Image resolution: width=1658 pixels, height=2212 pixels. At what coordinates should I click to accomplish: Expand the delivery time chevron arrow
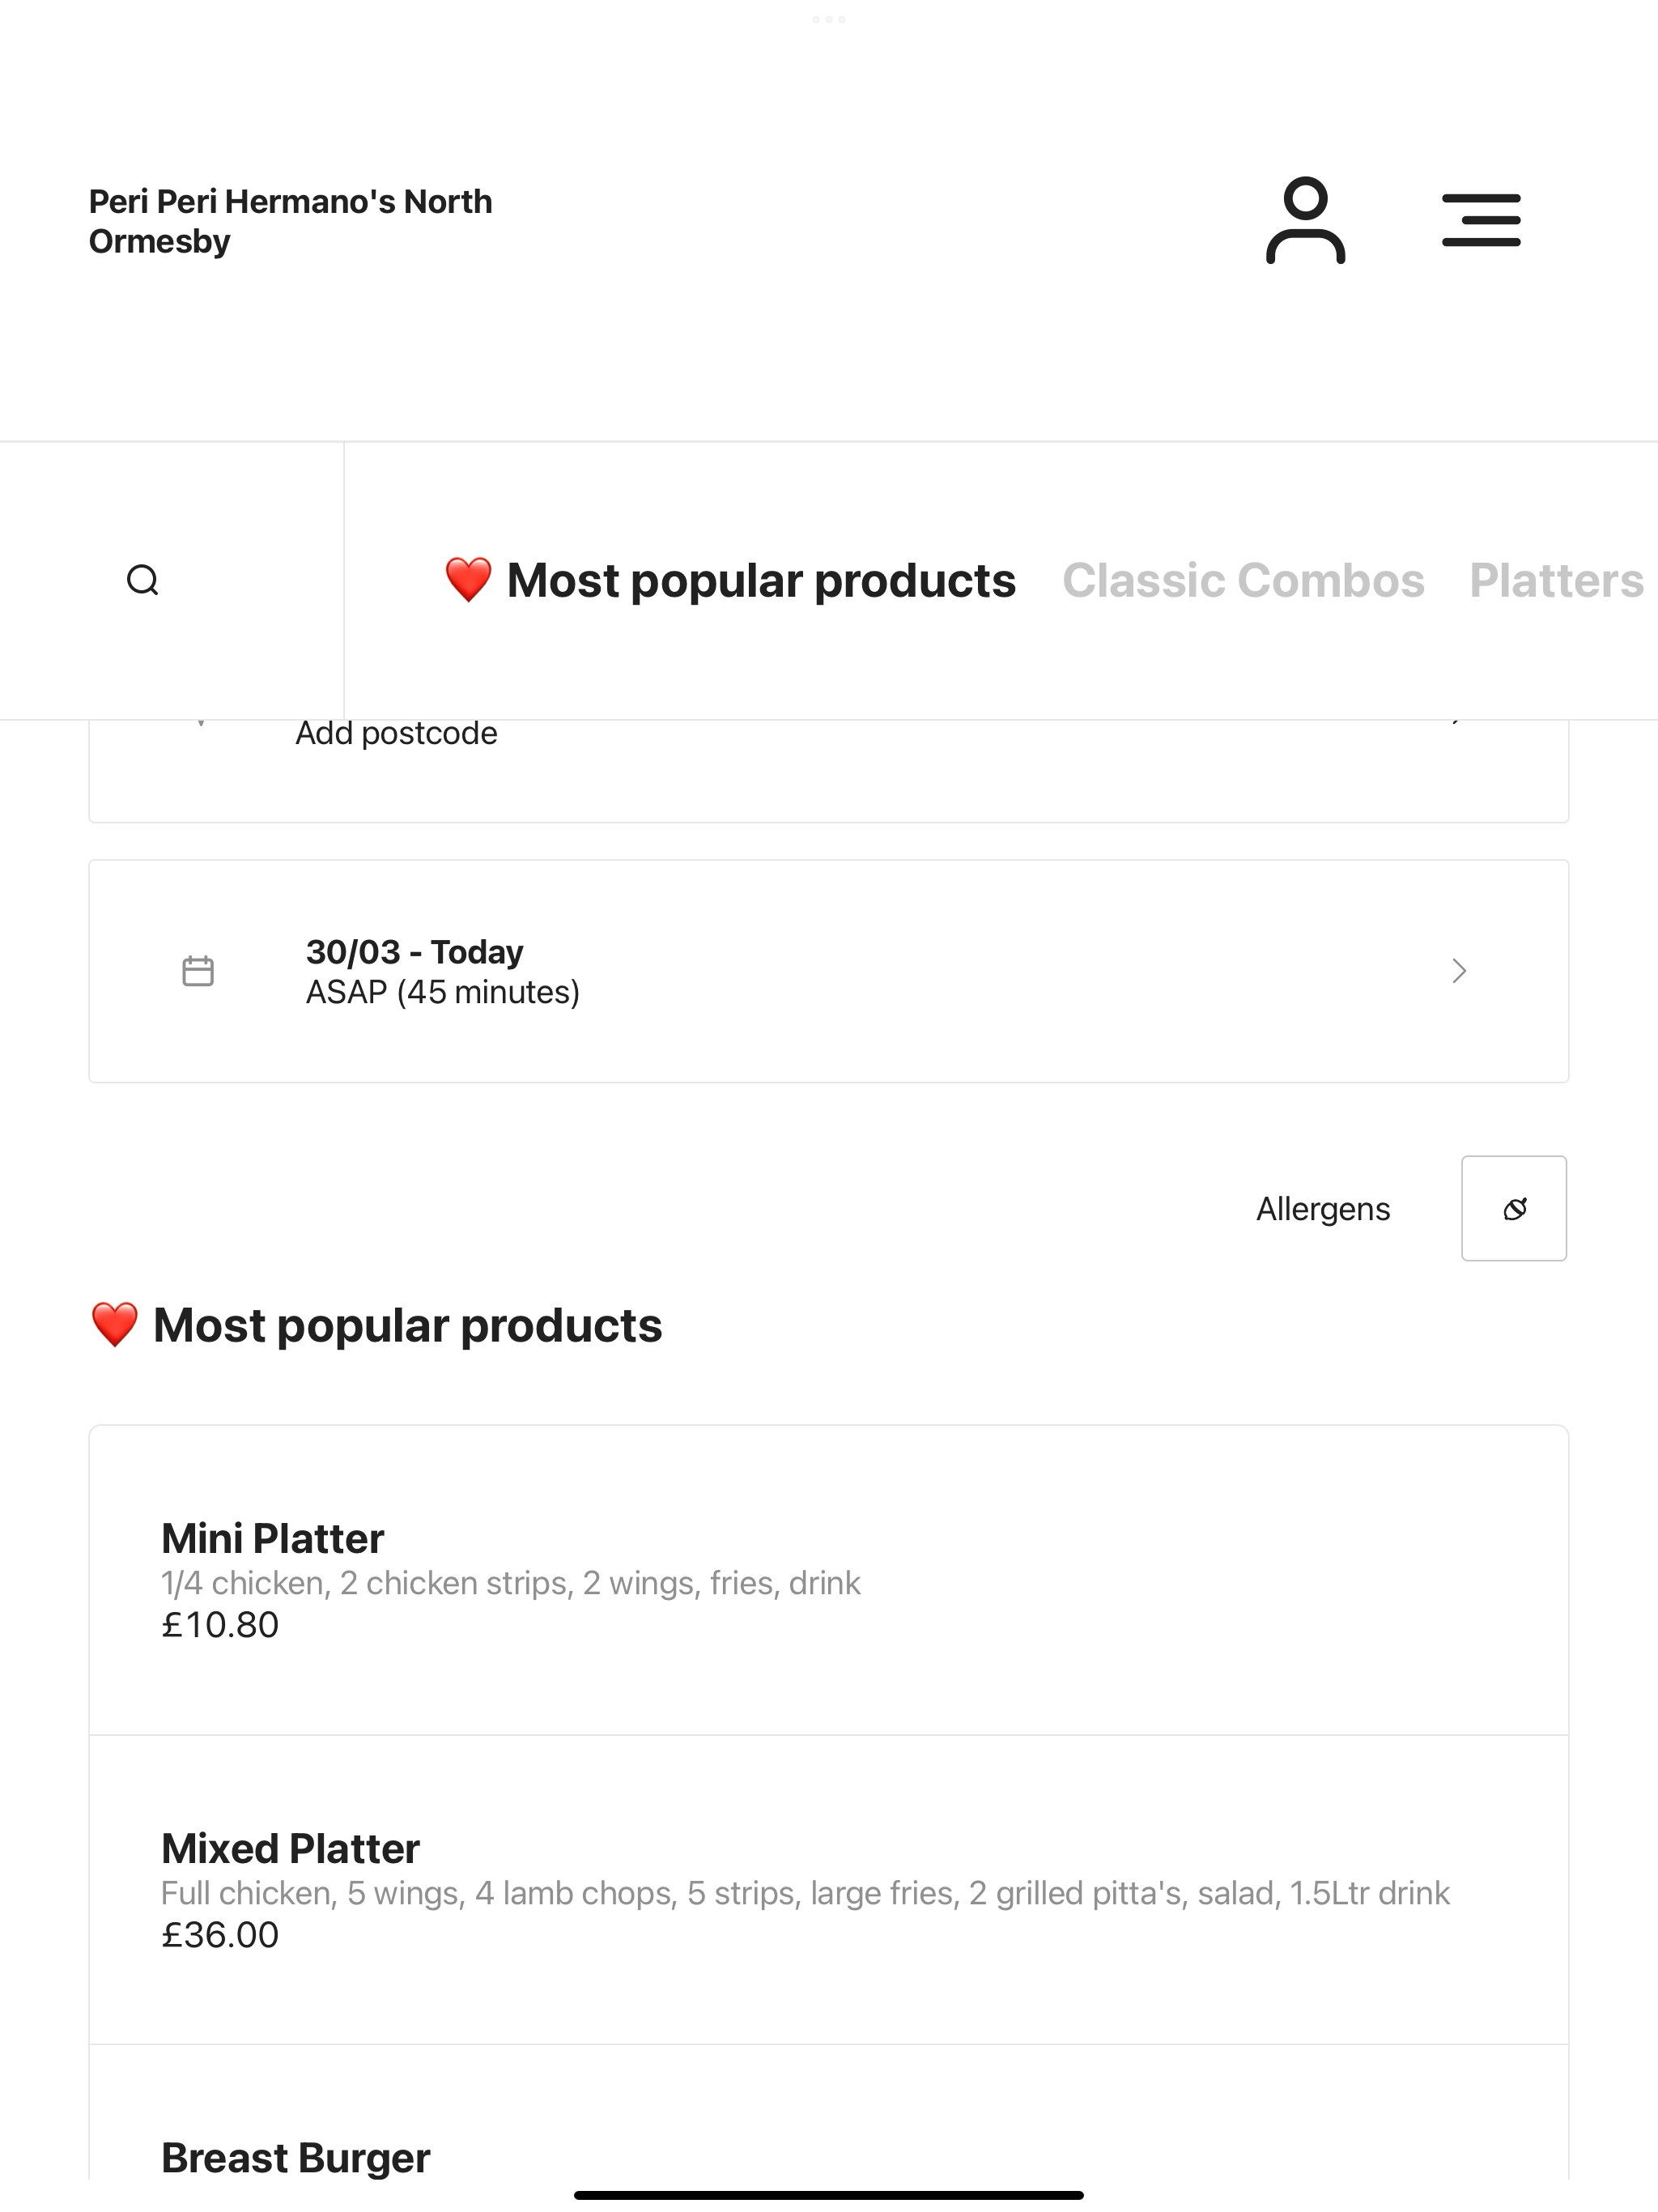click(x=1459, y=971)
